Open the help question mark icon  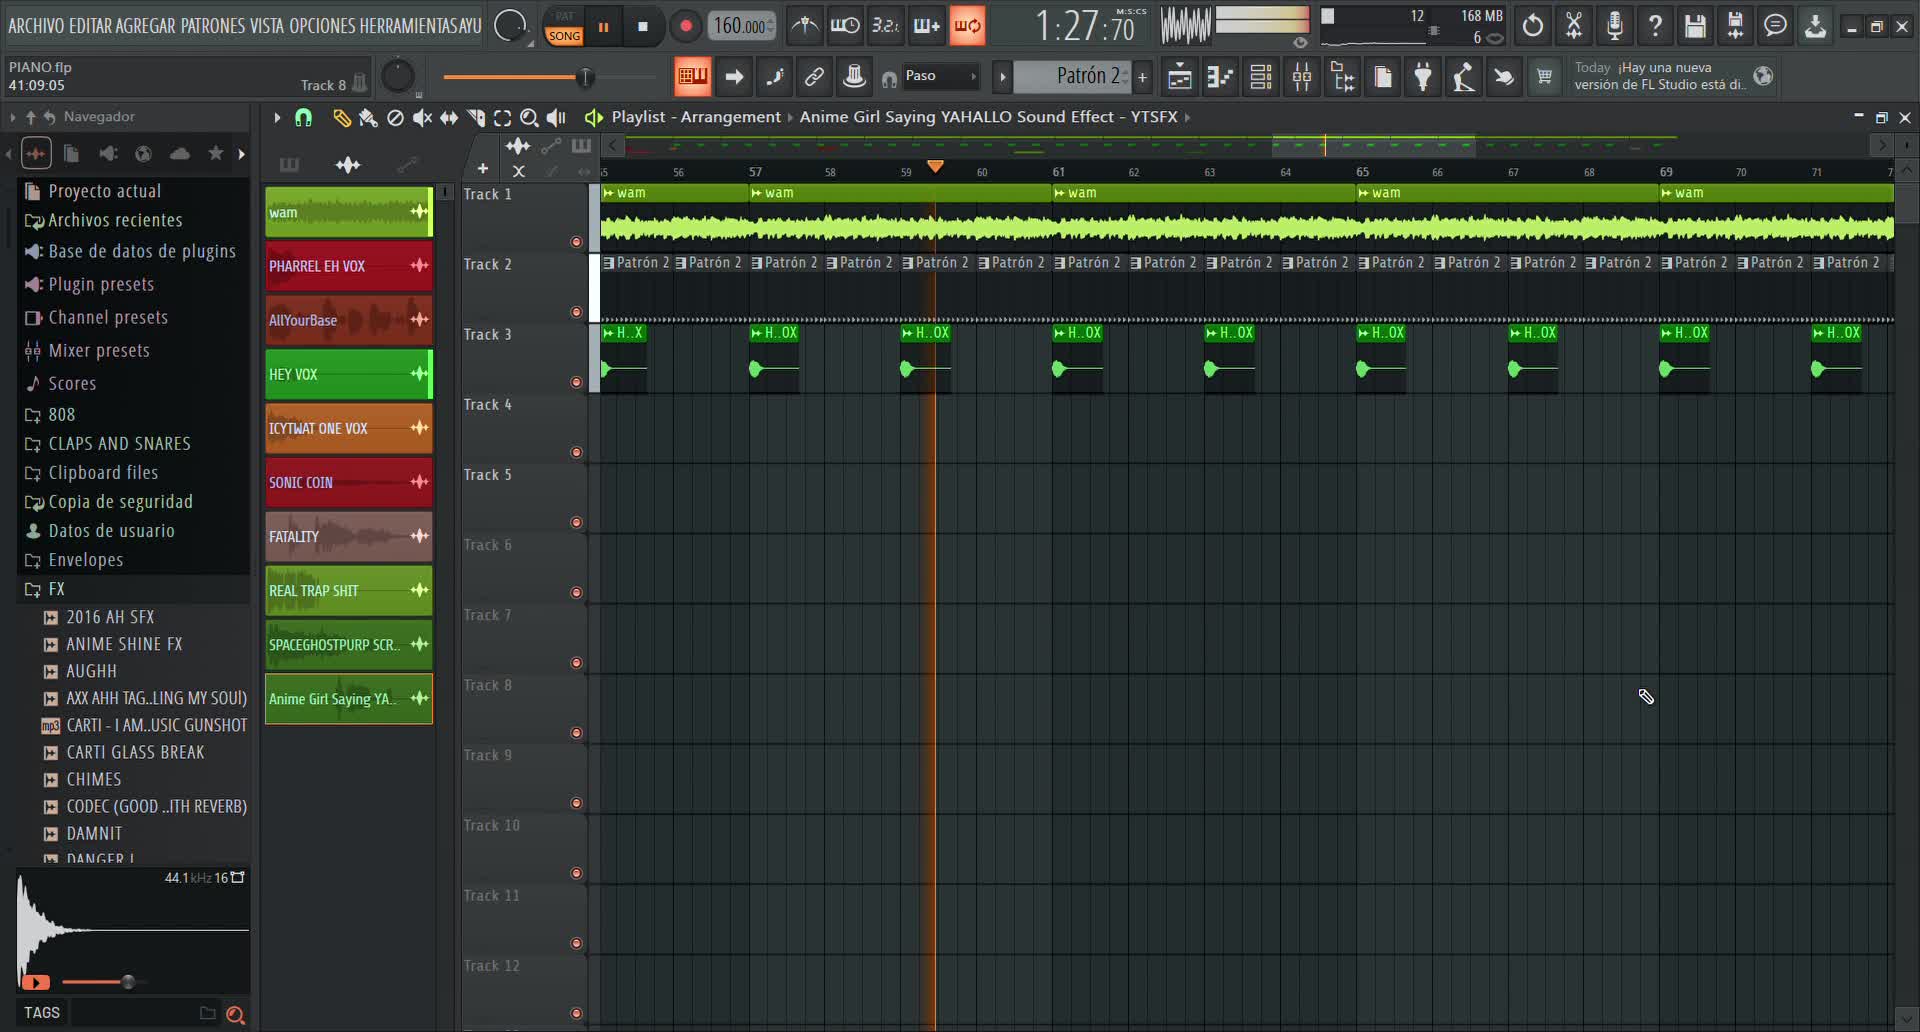pyautogui.click(x=1655, y=26)
